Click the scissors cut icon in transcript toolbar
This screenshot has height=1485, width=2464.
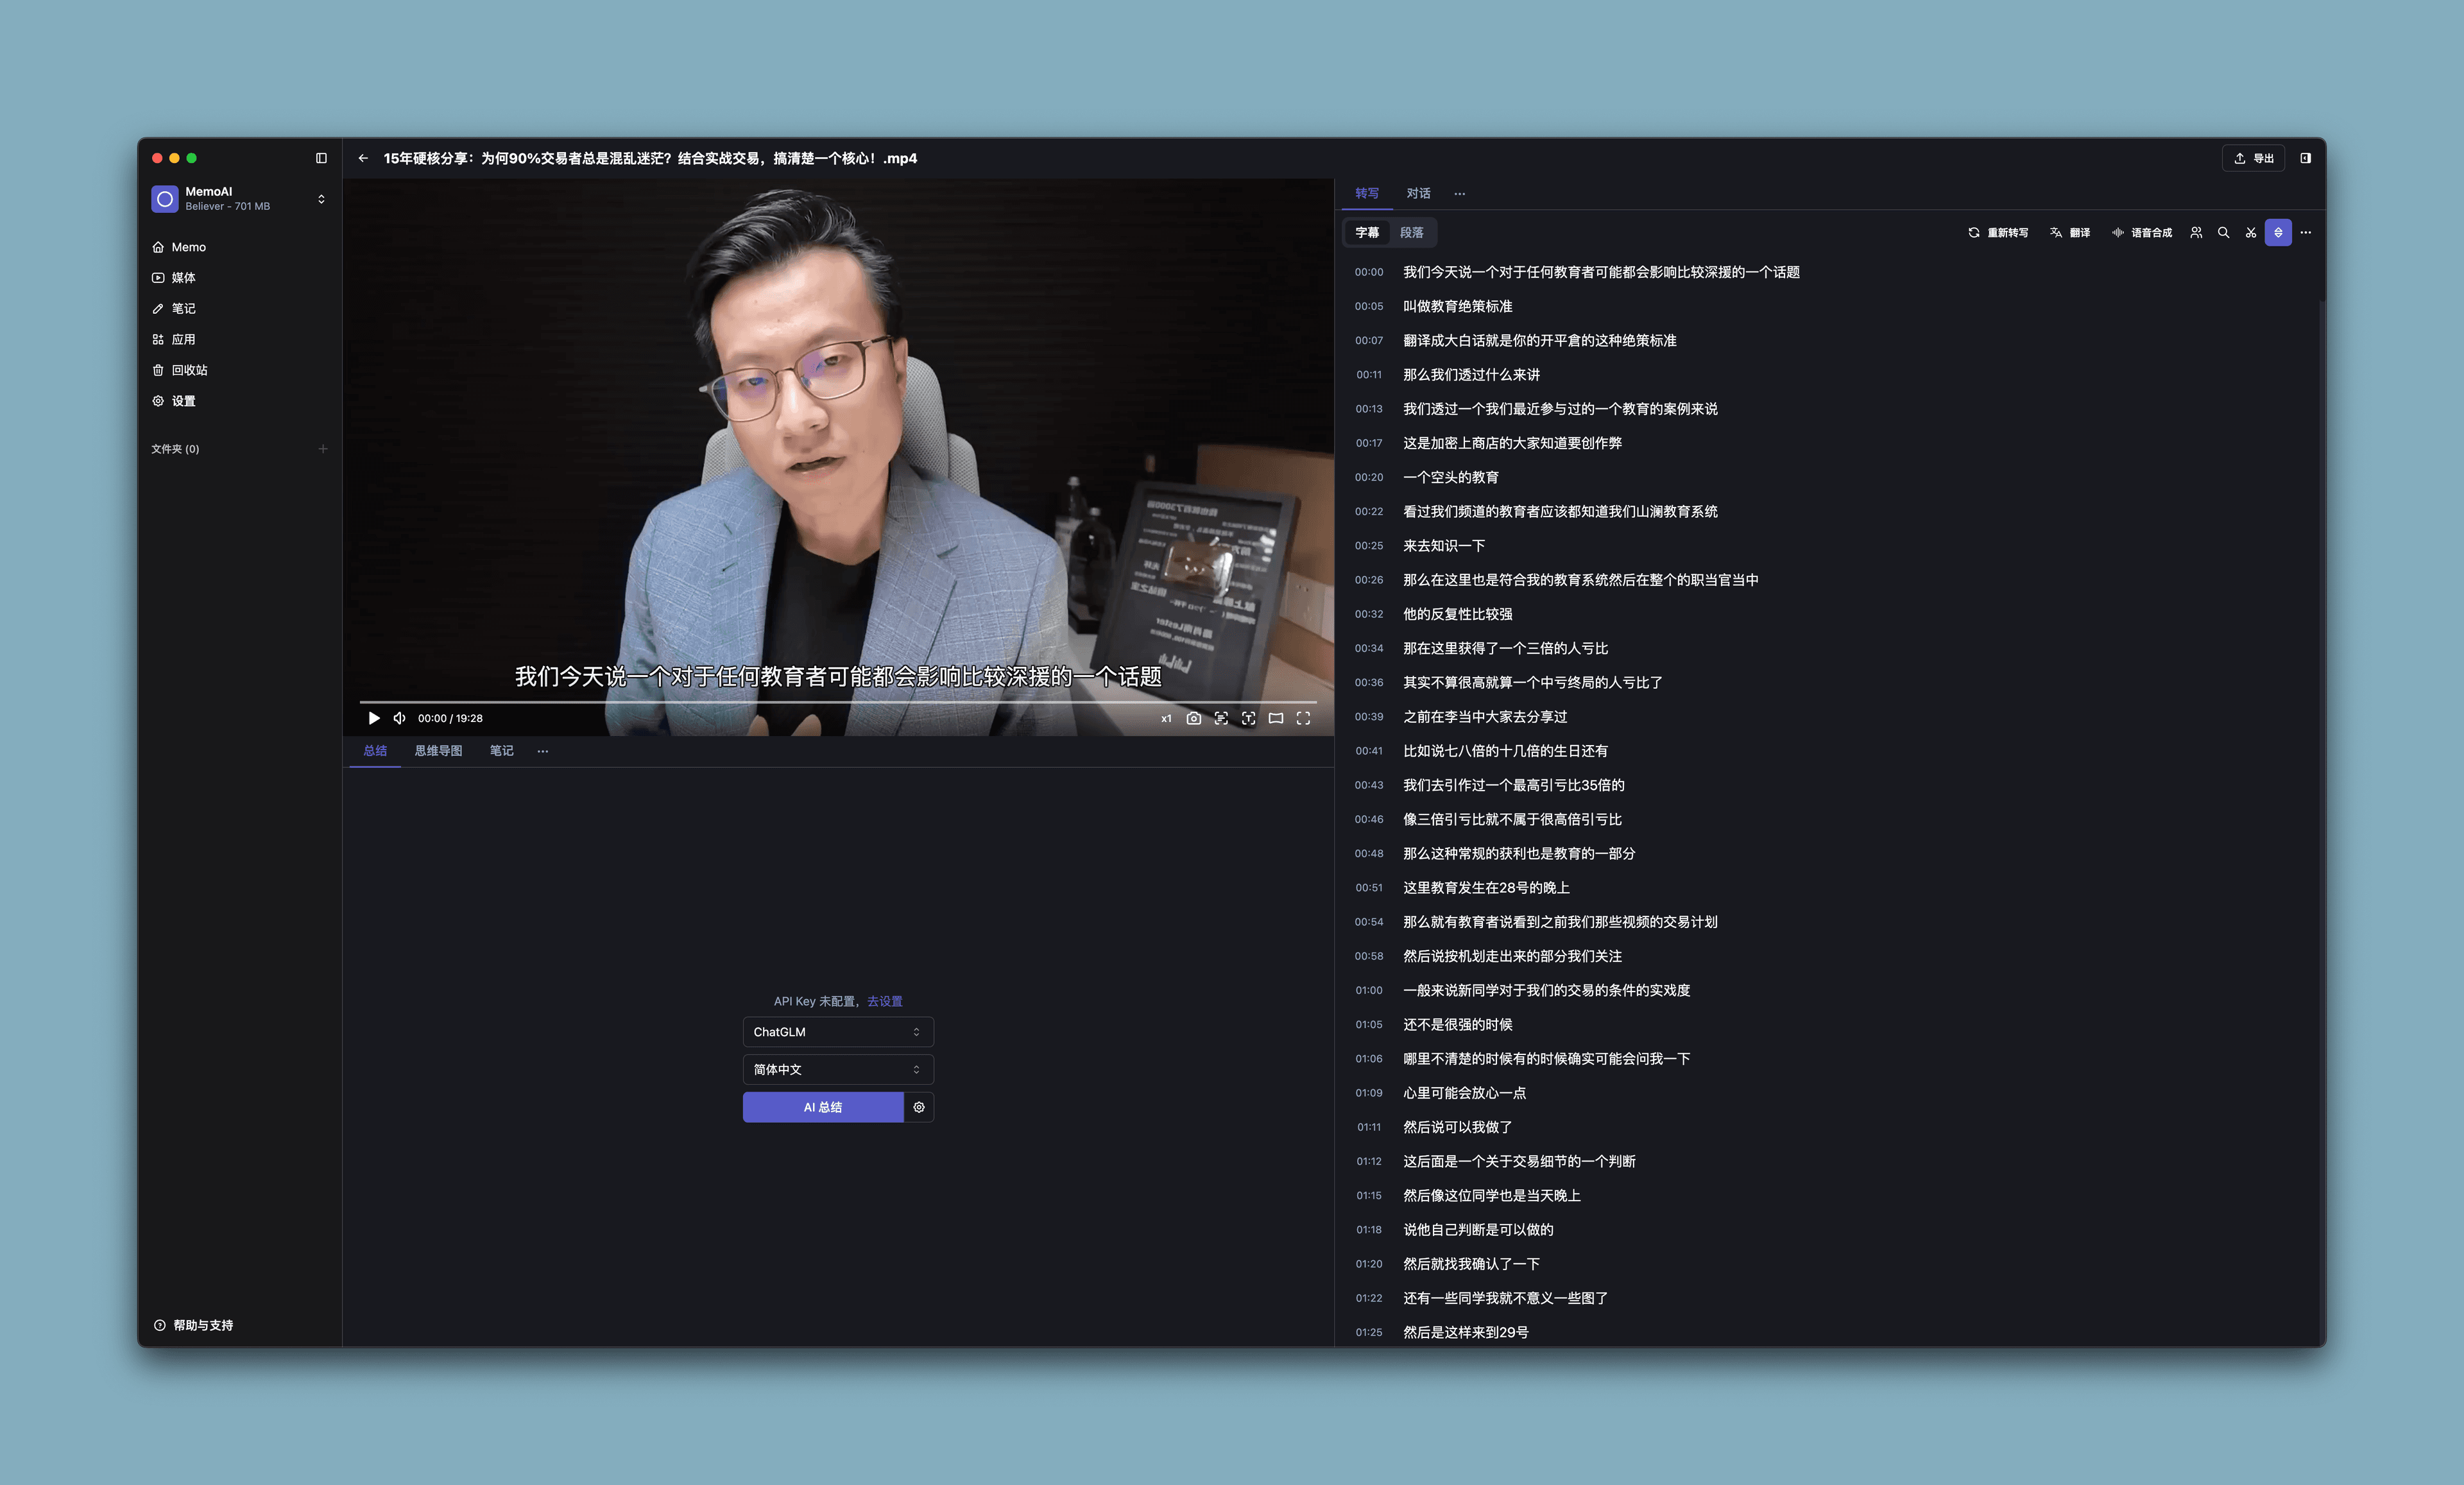(2250, 233)
